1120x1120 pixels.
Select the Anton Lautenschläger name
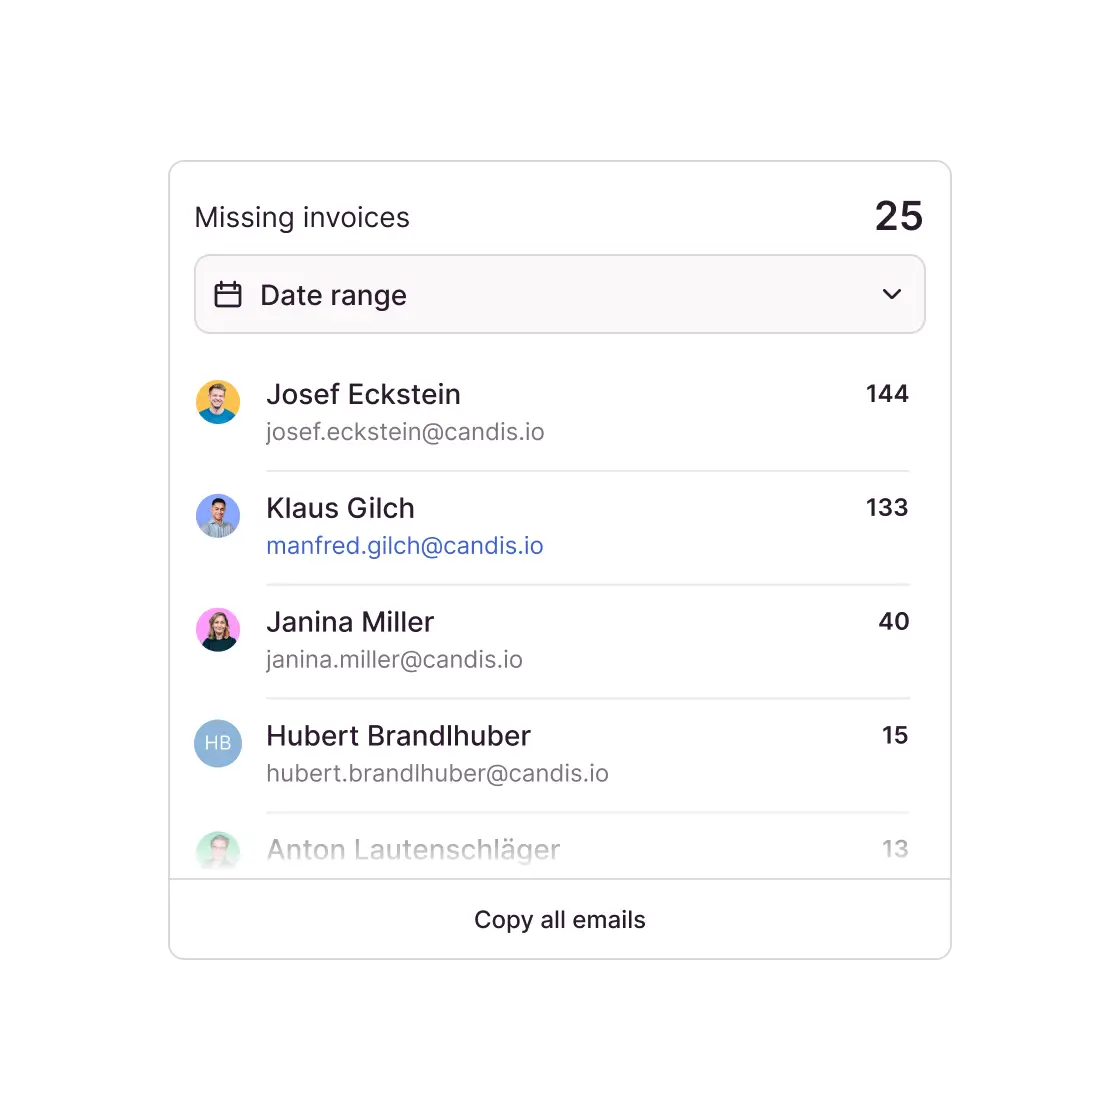coord(413,850)
